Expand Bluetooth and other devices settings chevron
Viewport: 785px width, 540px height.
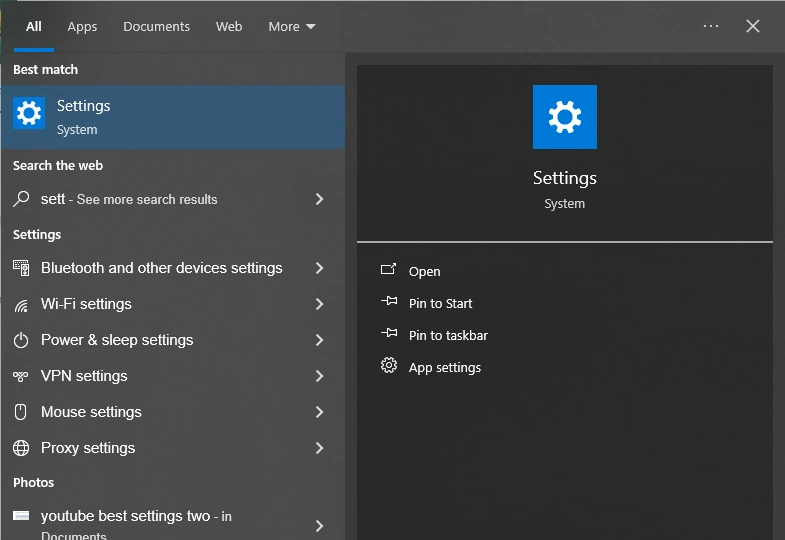coord(319,268)
